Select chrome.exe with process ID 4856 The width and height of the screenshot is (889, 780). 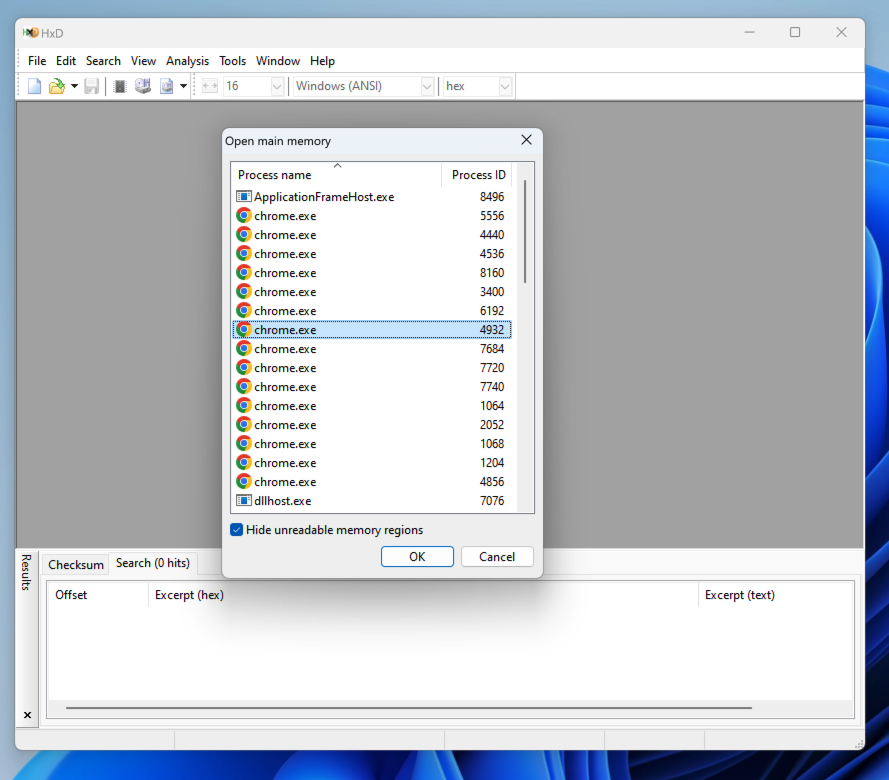(372, 482)
